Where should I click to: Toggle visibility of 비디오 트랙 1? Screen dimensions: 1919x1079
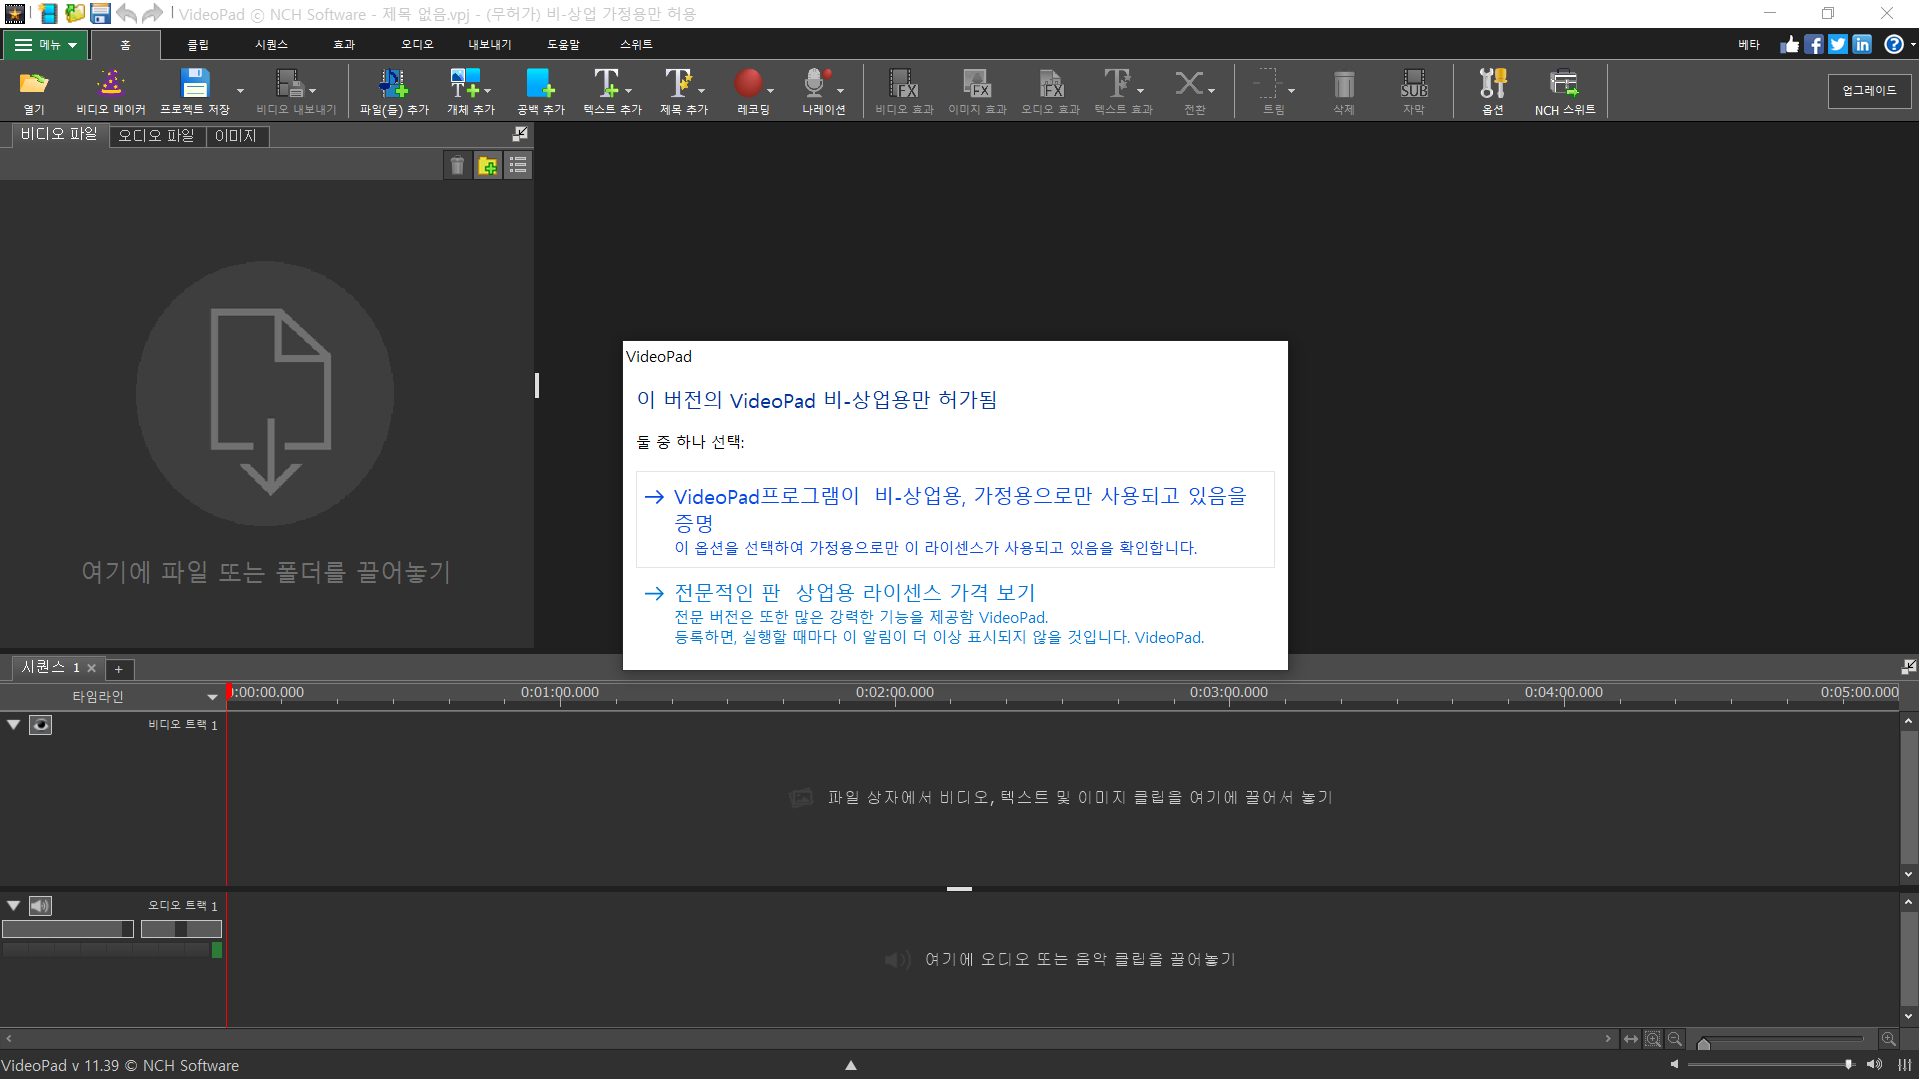pyautogui.click(x=40, y=725)
